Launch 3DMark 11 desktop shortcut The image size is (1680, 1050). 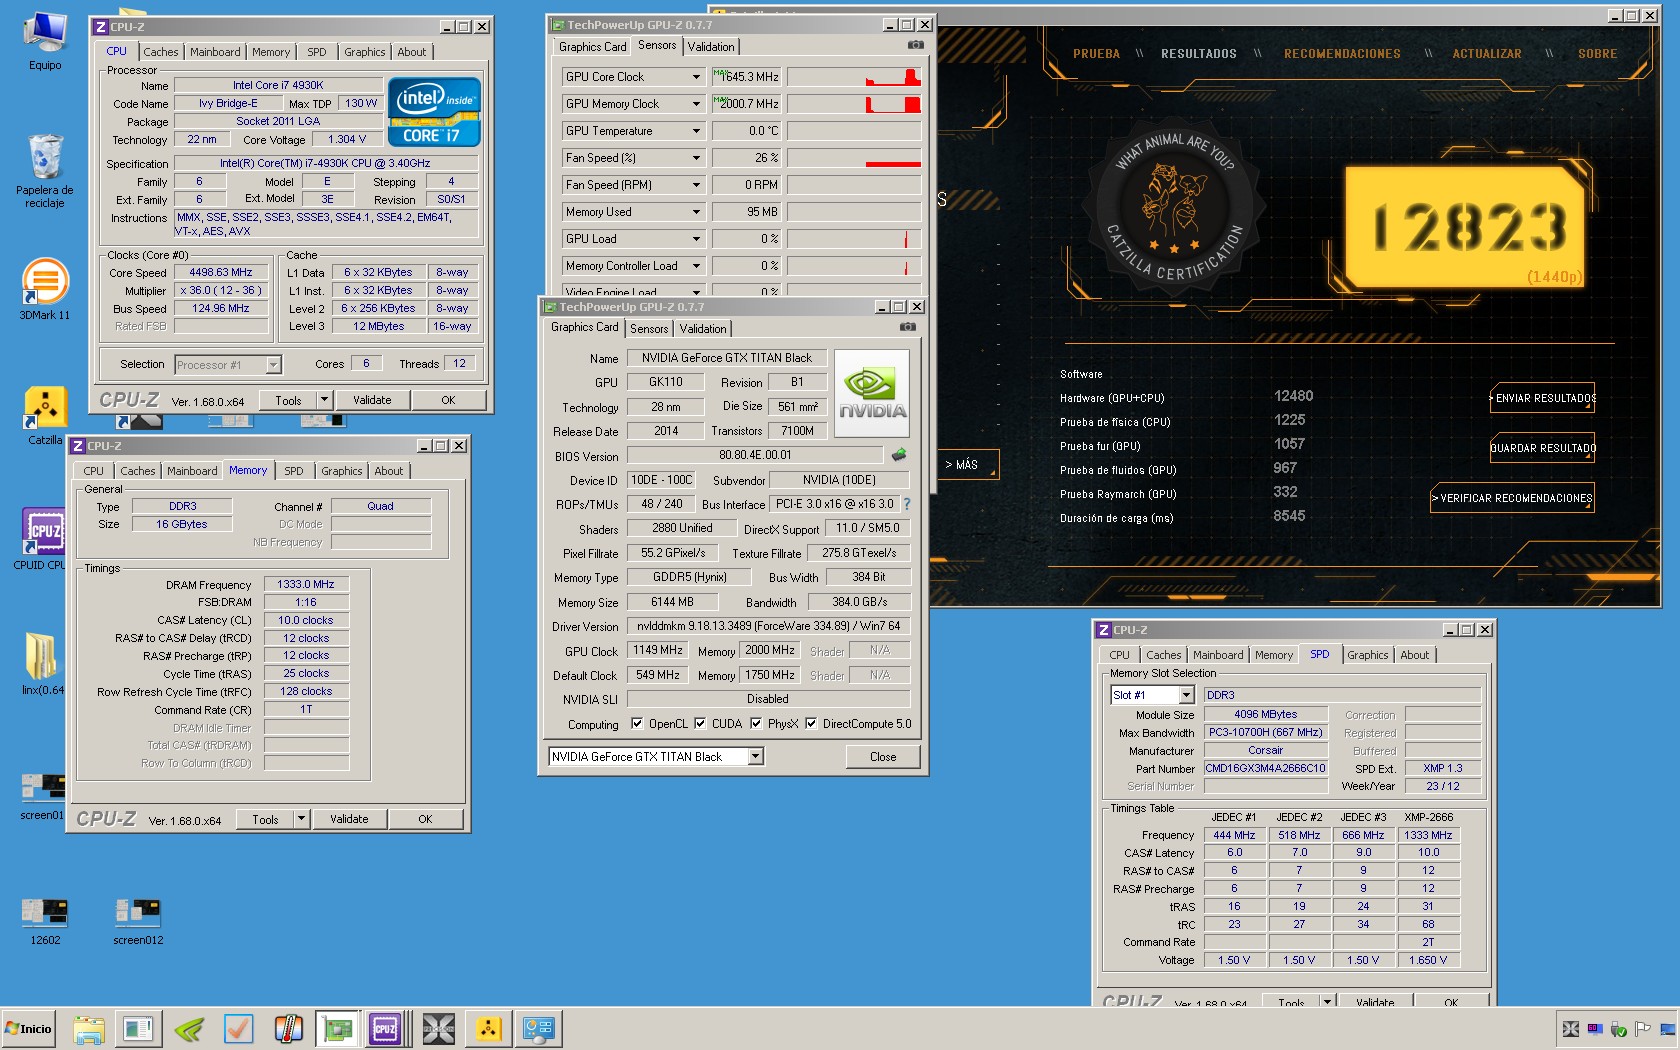(x=45, y=290)
